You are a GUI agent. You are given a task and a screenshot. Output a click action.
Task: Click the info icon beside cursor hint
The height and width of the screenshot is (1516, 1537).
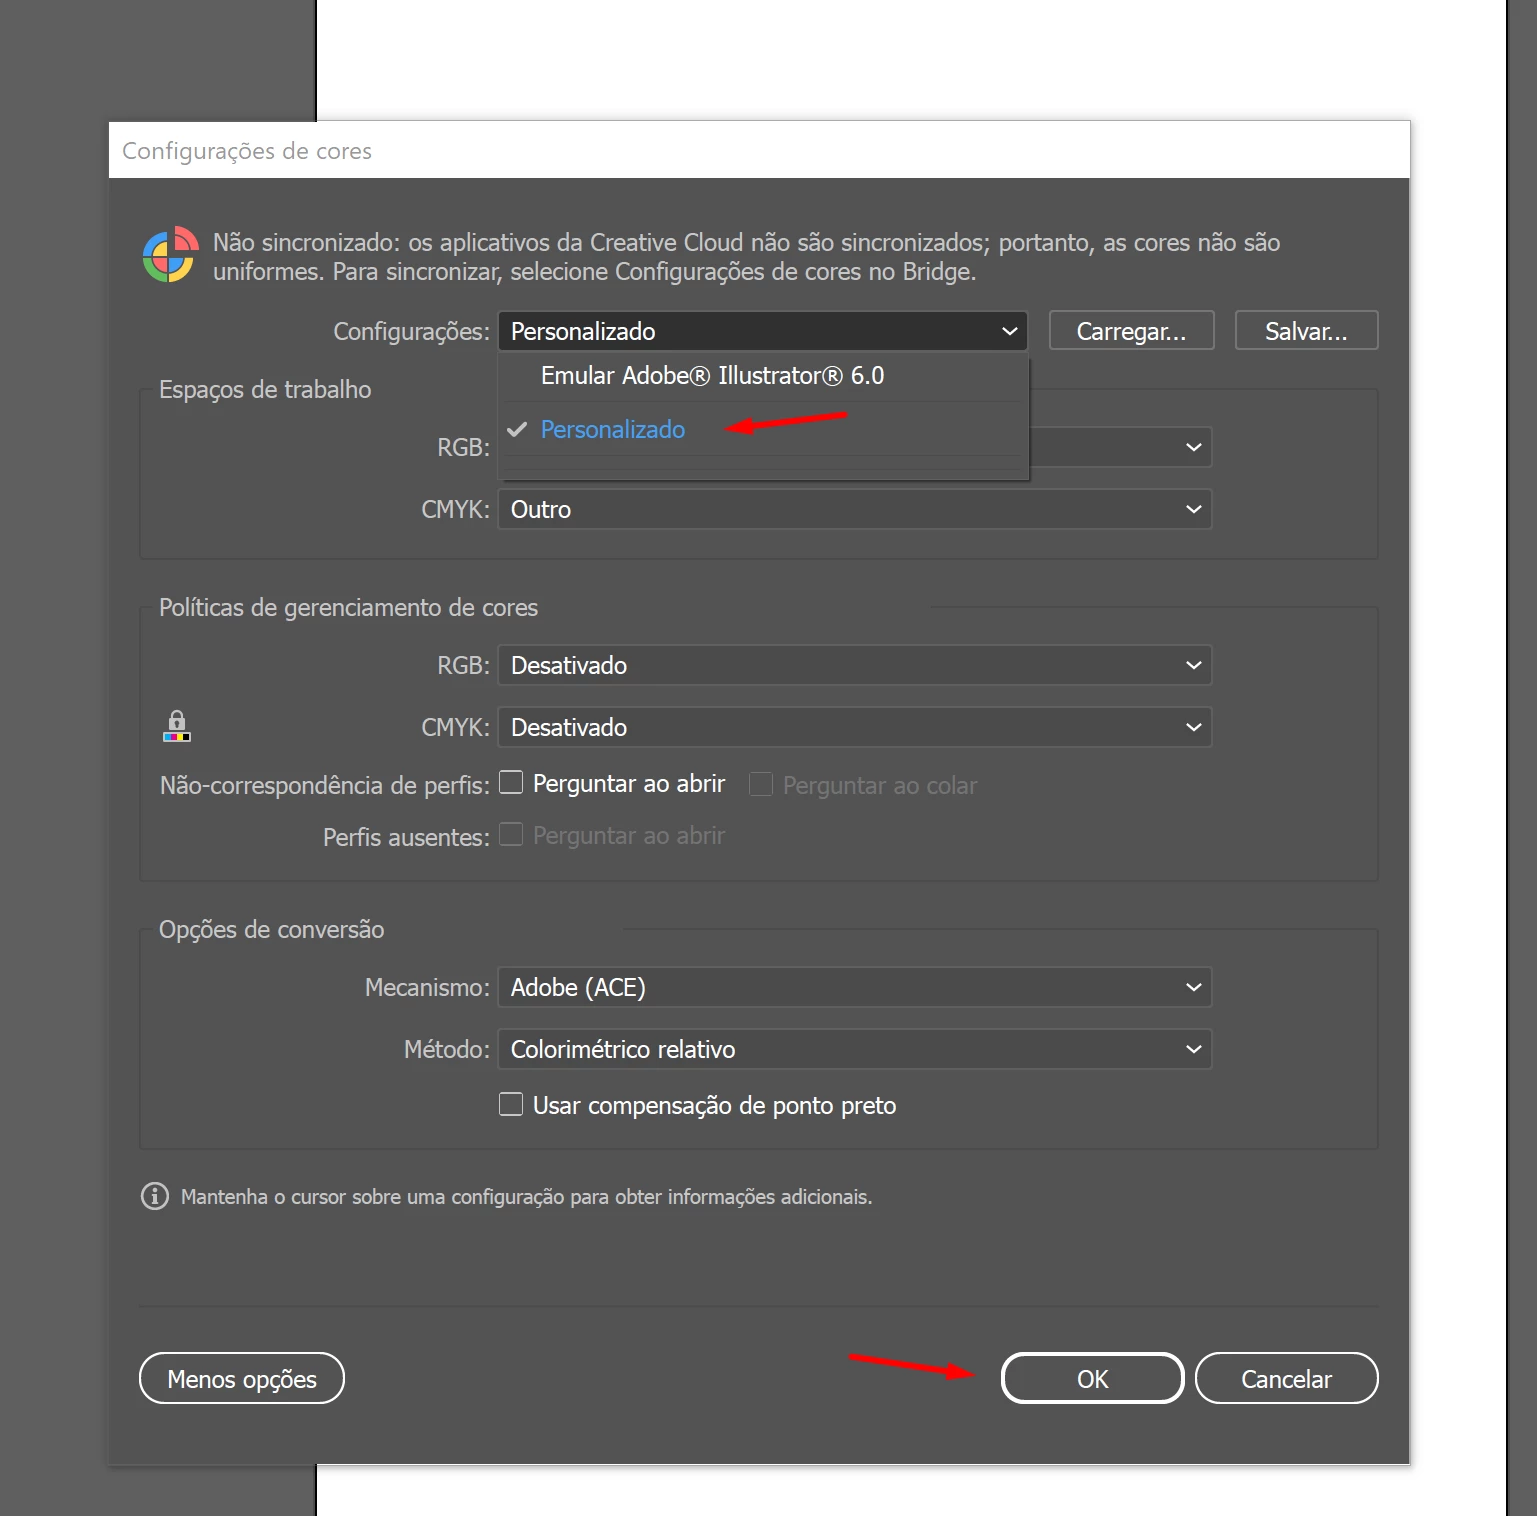[155, 1196]
